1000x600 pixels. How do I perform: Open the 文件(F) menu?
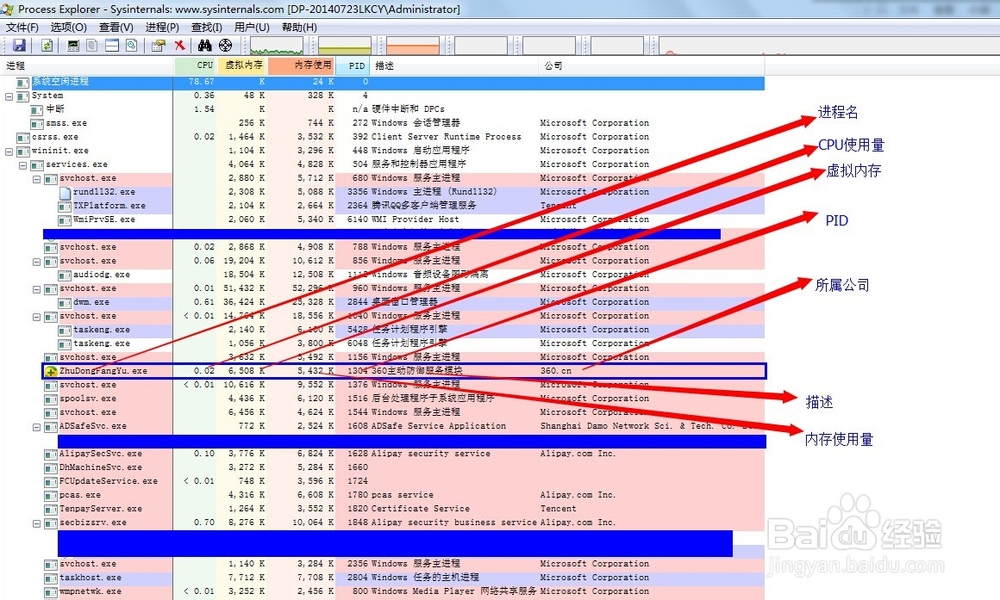(x=22, y=27)
